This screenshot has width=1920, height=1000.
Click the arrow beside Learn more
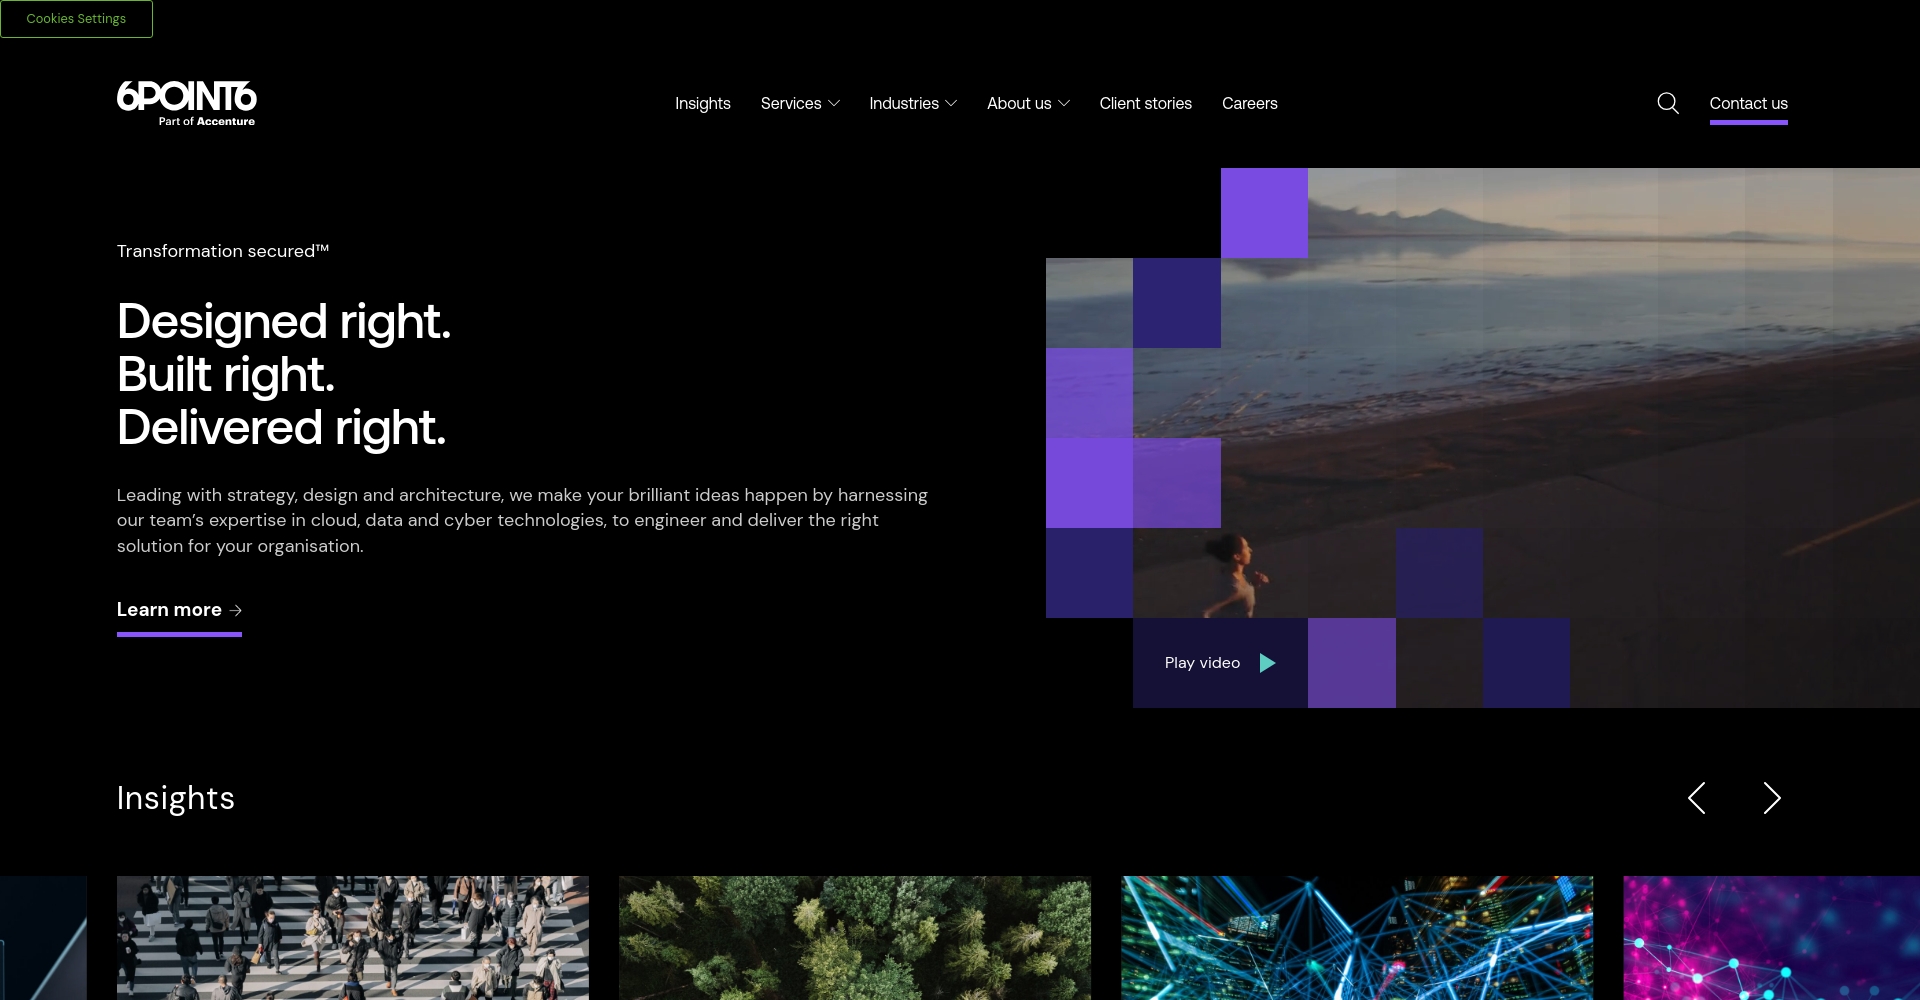(x=236, y=610)
